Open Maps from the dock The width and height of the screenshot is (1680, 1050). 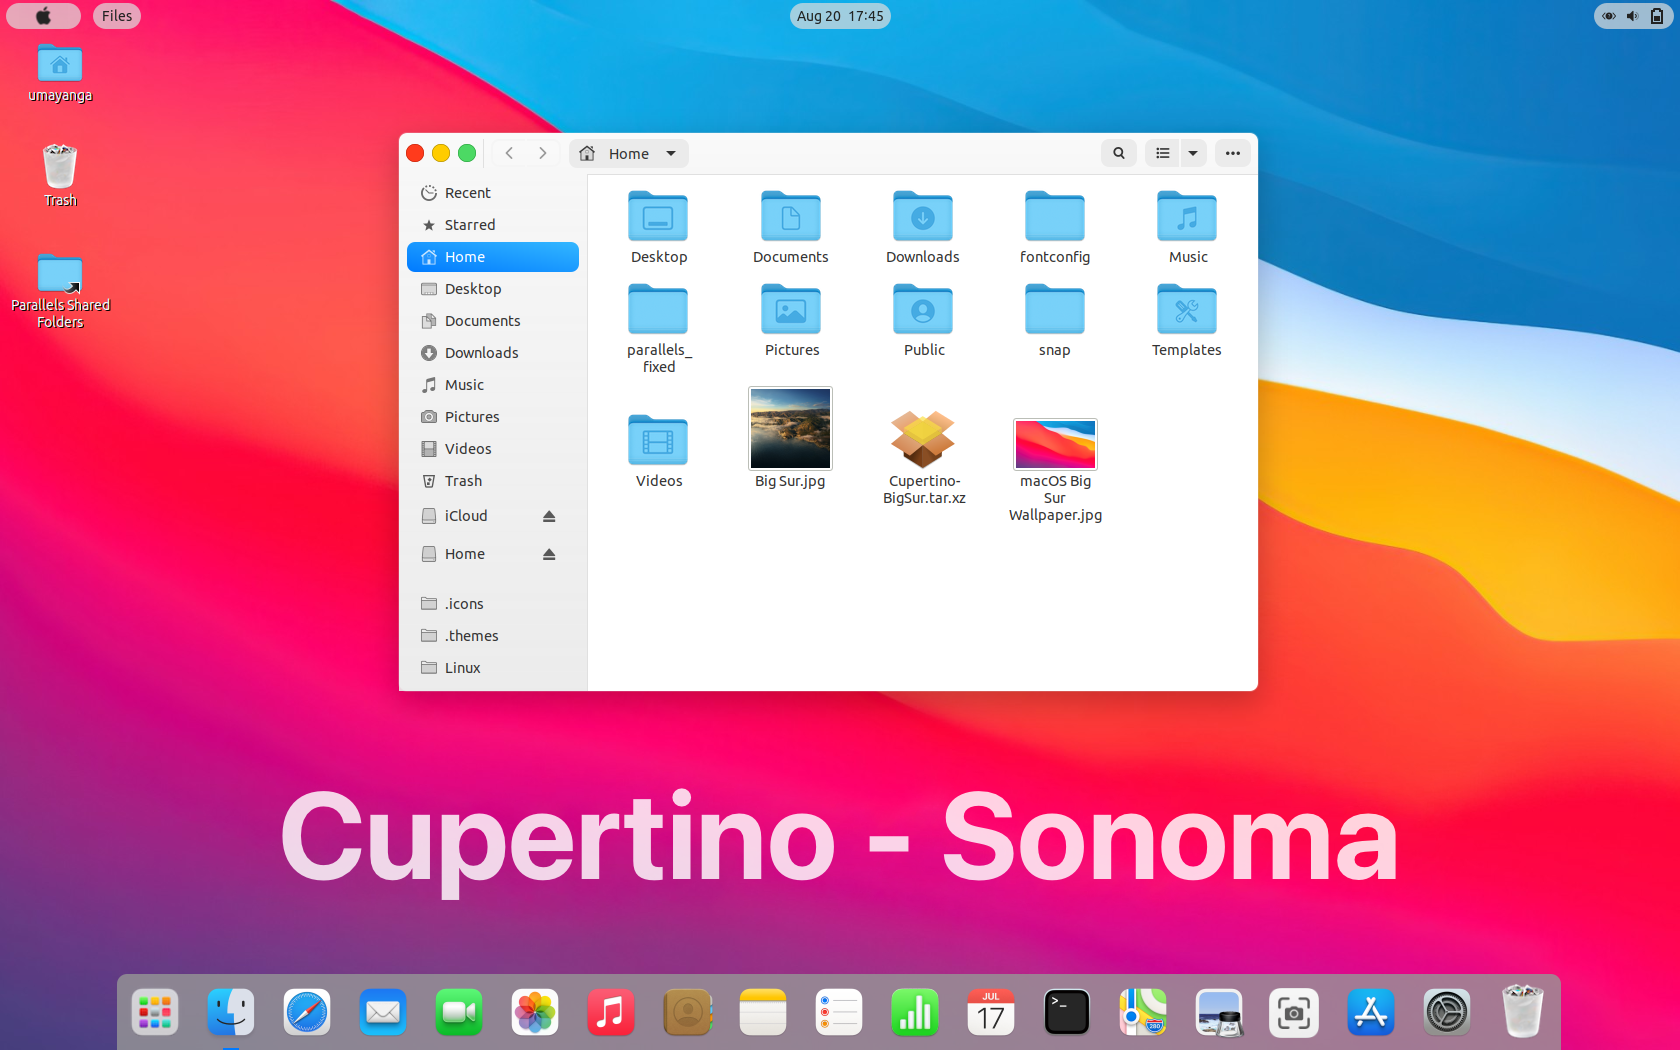click(1143, 1013)
